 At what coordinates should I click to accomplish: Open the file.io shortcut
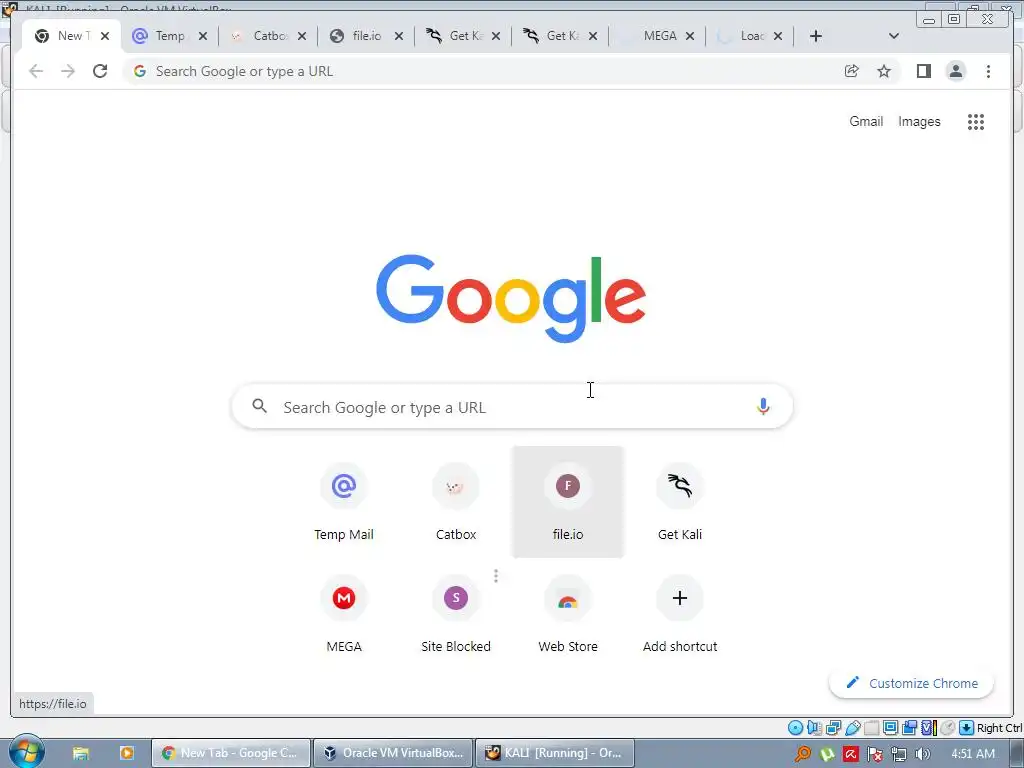(568, 502)
